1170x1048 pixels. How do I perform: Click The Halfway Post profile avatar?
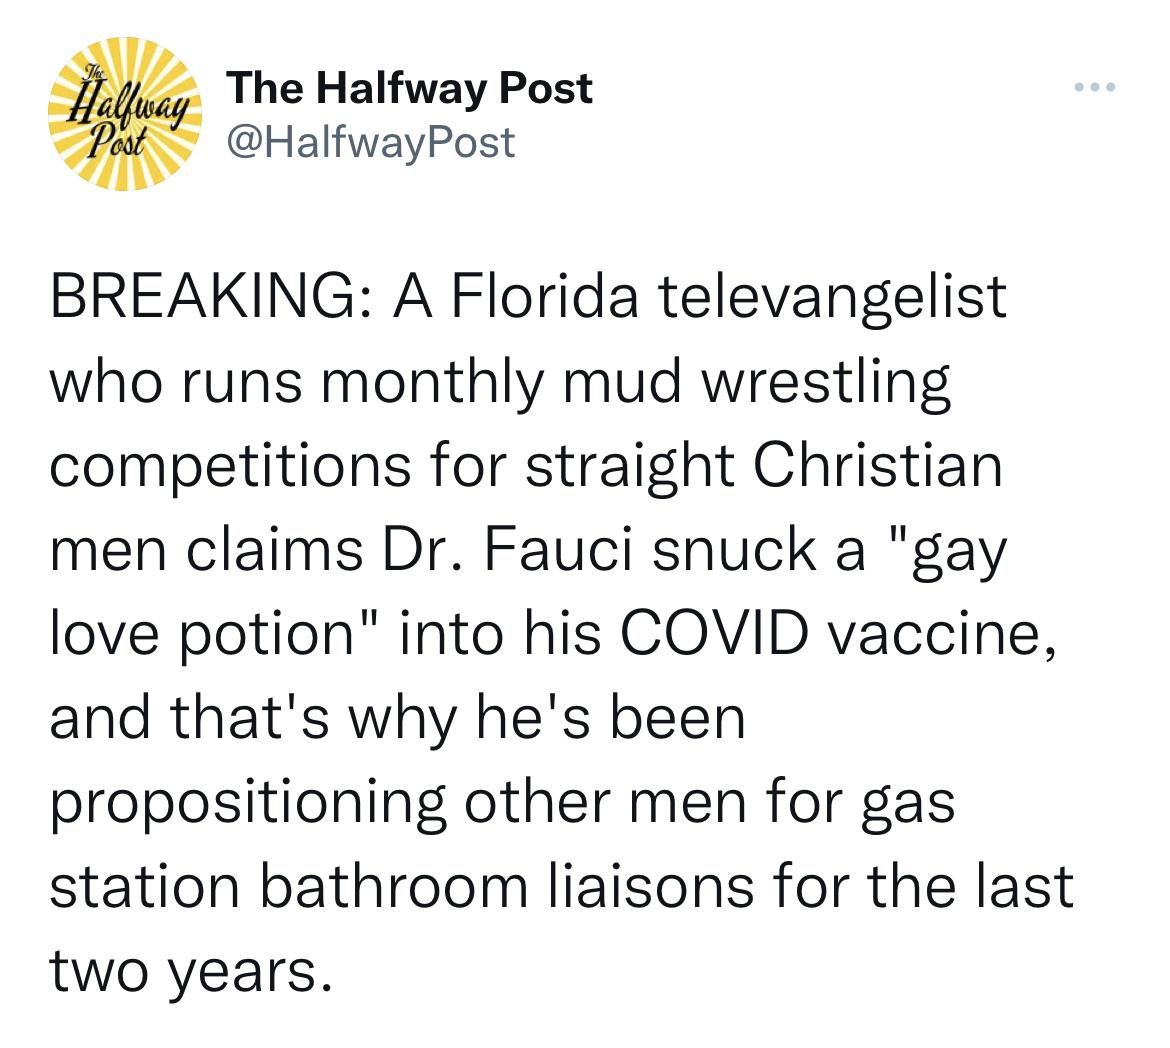125,113
